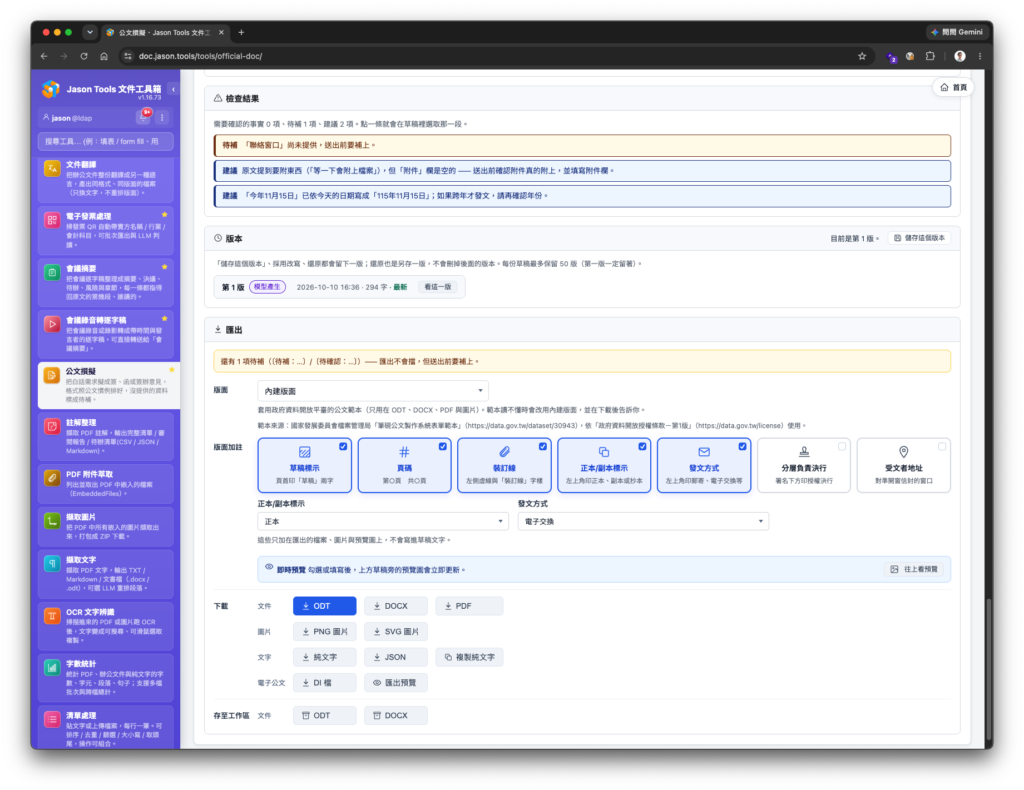The width and height of the screenshot is (1024, 790).
Task: Open the user menu three-dot icon beside jason
Action: (x=162, y=118)
